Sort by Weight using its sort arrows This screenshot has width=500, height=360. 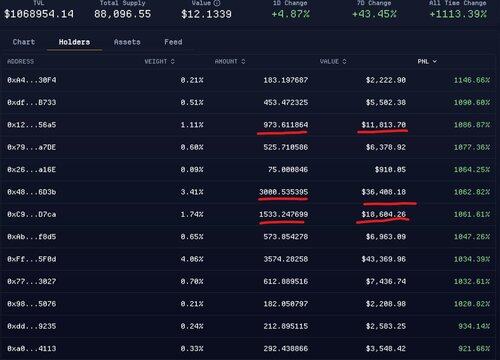coord(172,61)
